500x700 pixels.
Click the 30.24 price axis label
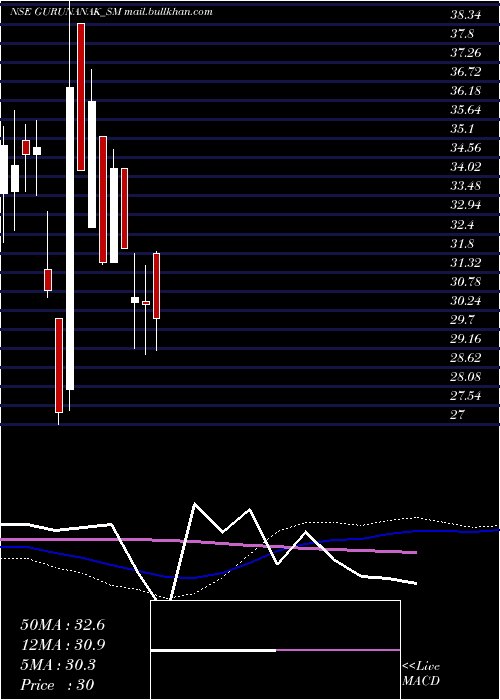pos(466,301)
